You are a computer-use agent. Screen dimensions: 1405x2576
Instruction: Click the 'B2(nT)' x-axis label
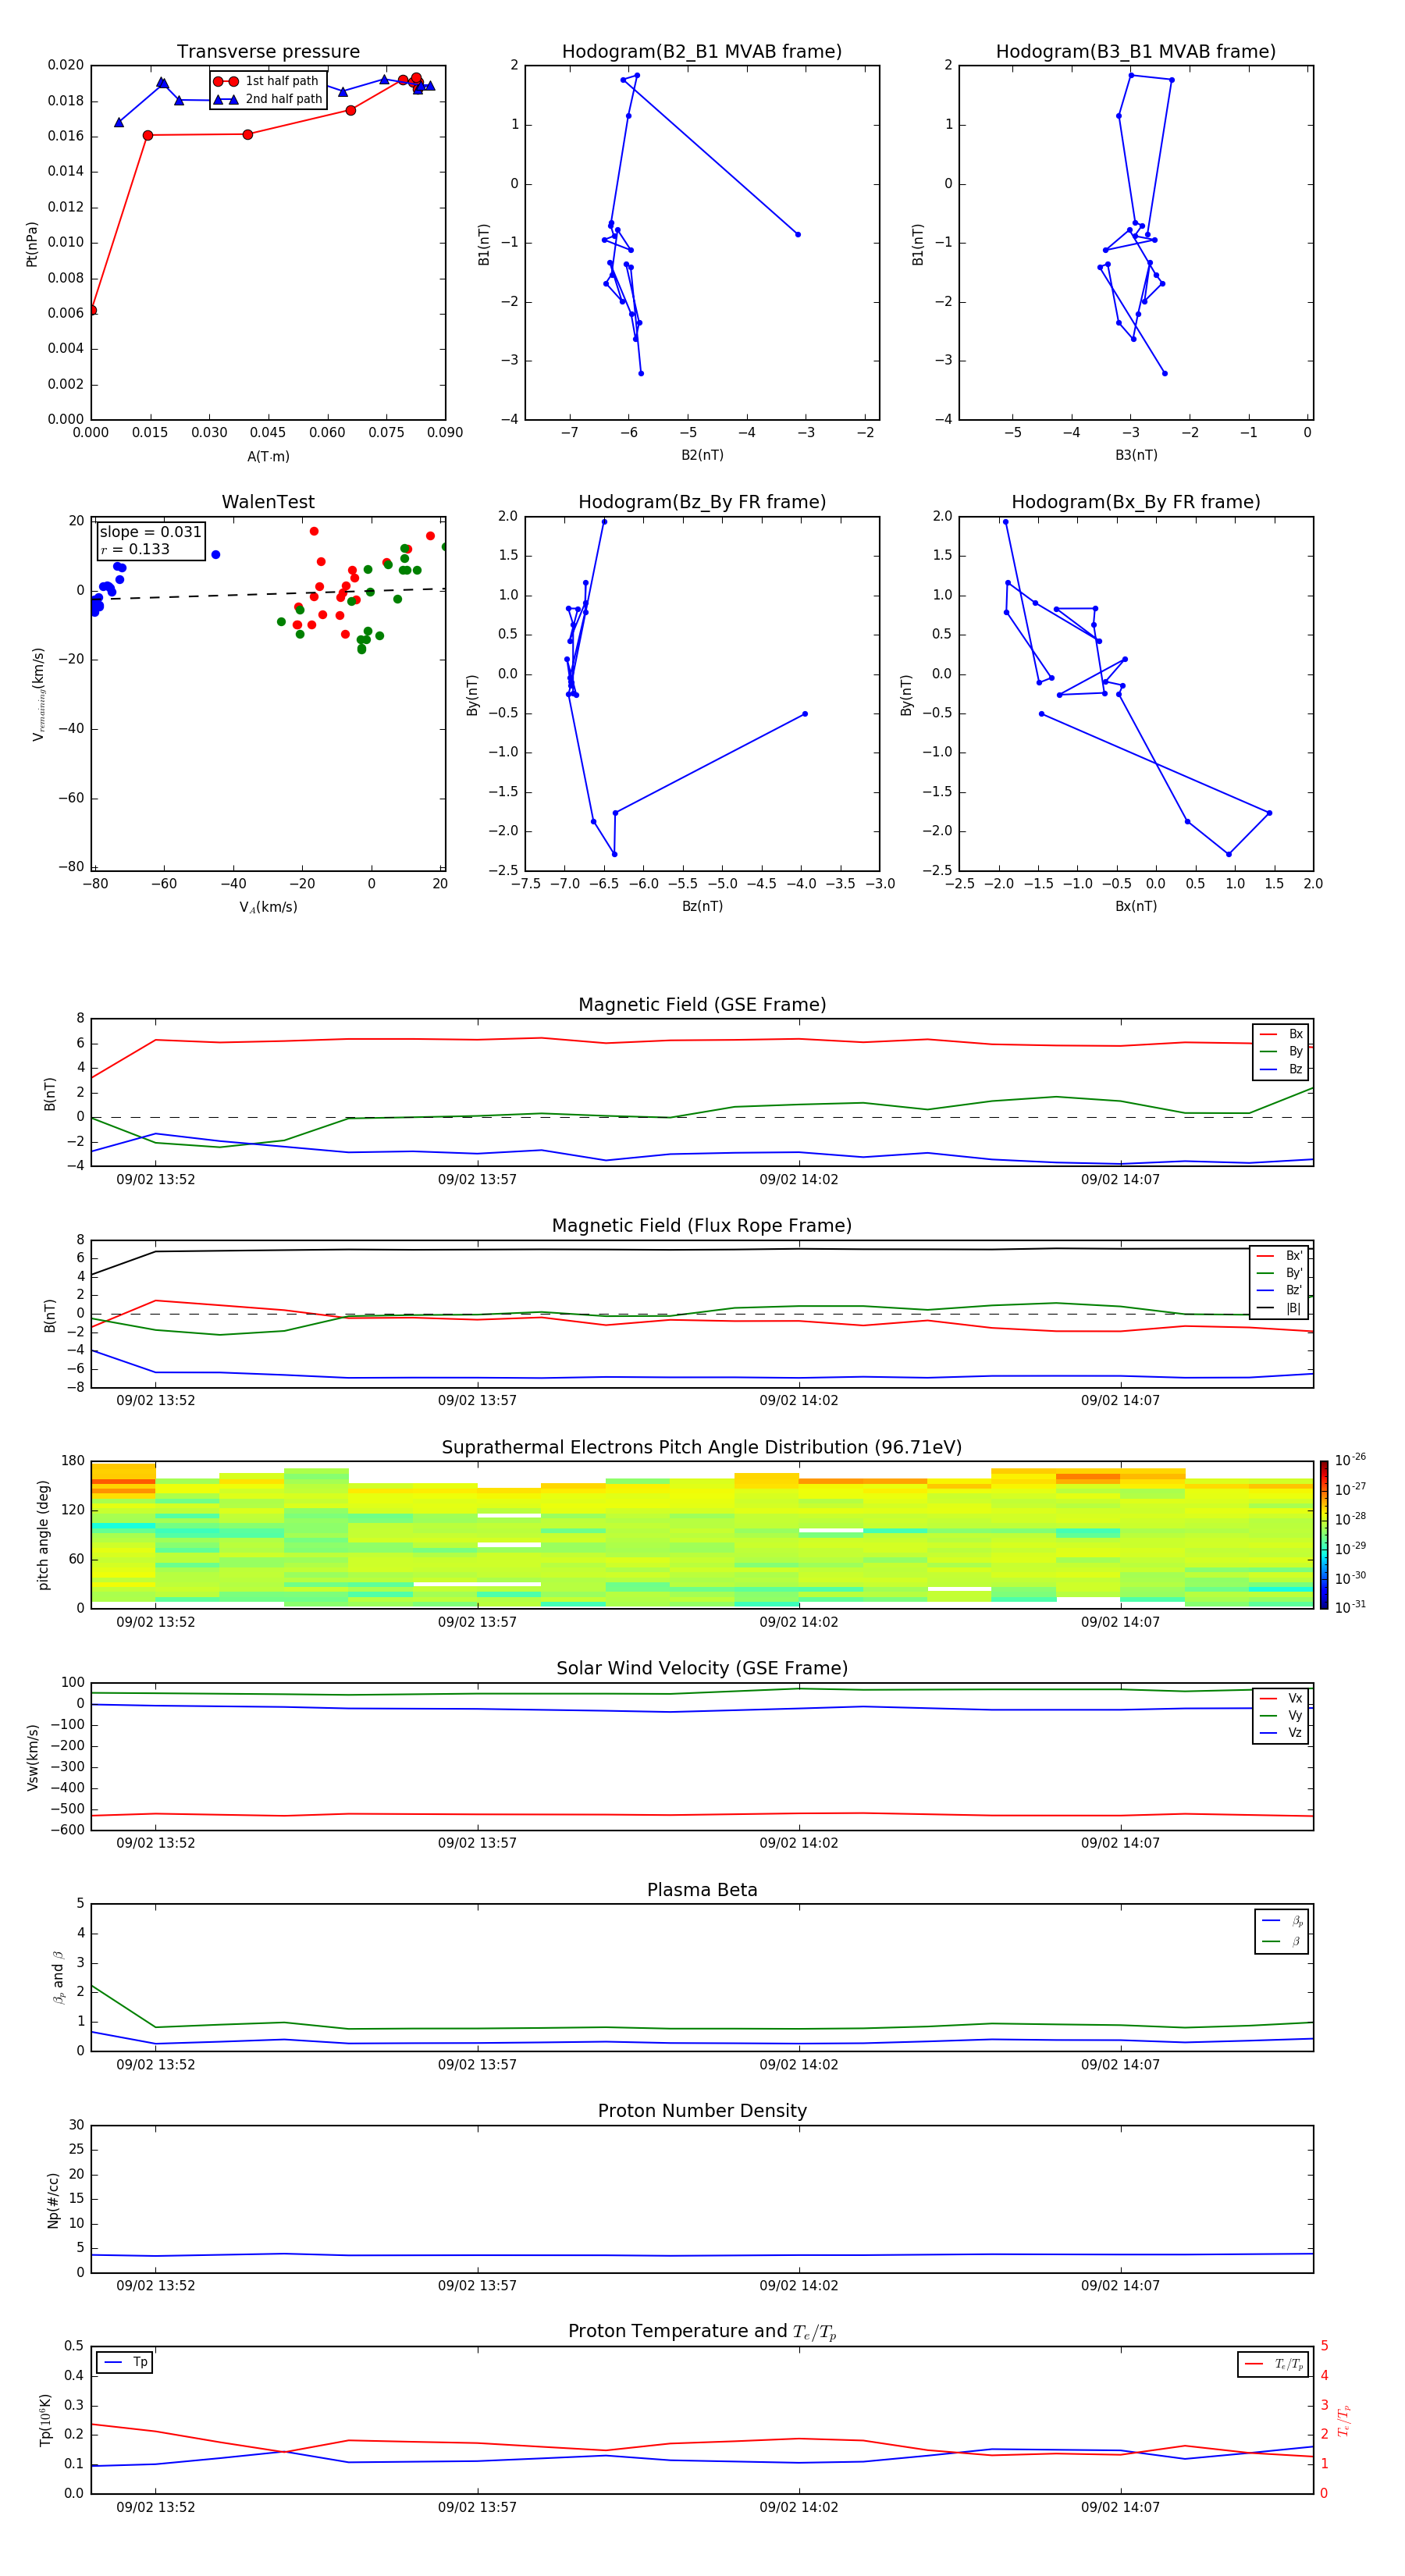click(x=702, y=455)
